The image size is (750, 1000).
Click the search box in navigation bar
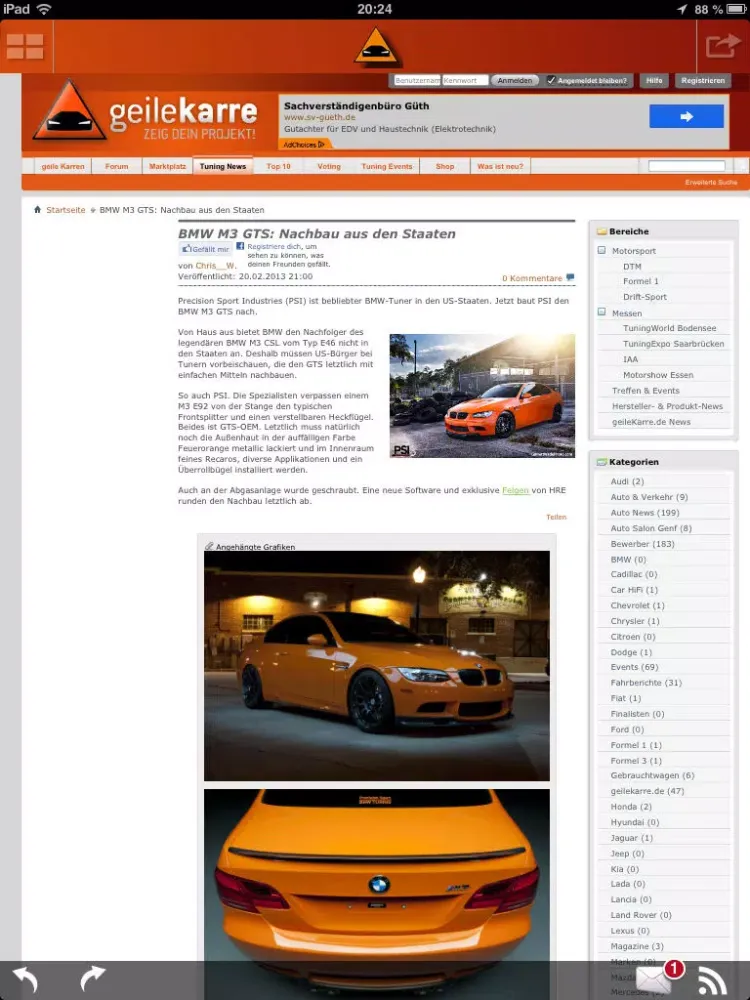pyautogui.click(x=686, y=166)
